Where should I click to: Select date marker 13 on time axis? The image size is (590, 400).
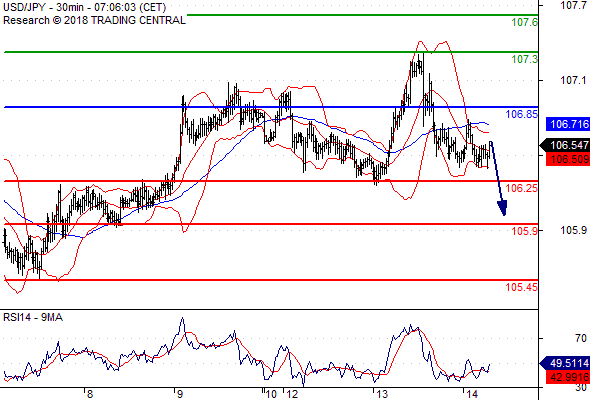tap(382, 394)
